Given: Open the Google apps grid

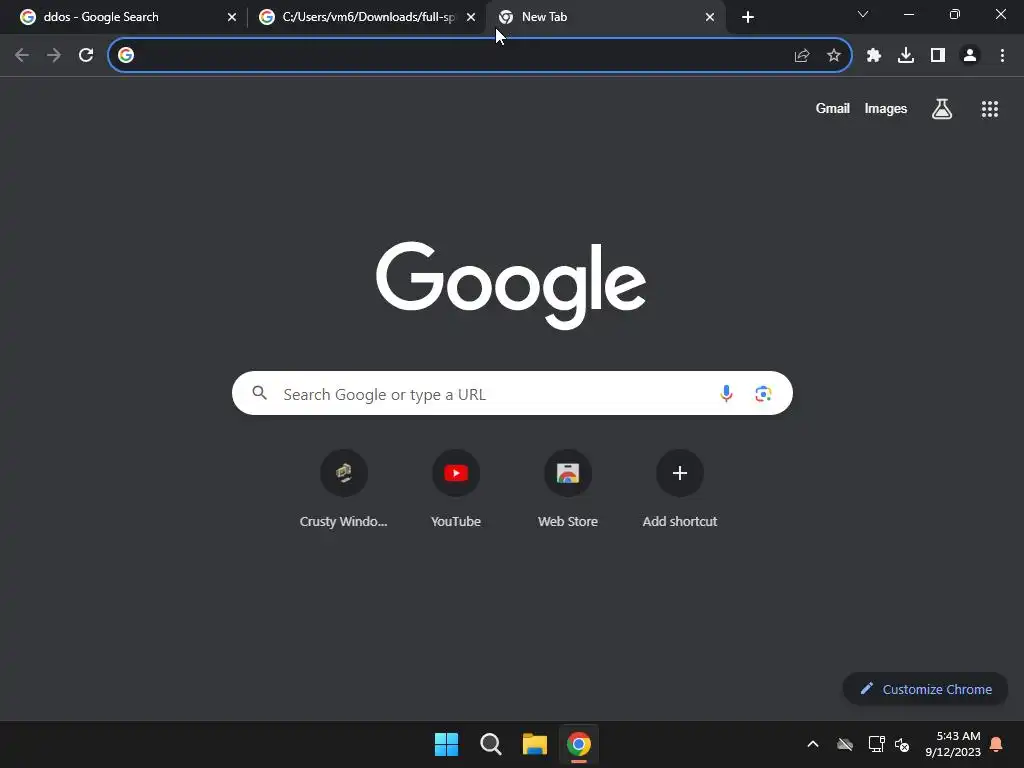Looking at the screenshot, I should (990, 109).
